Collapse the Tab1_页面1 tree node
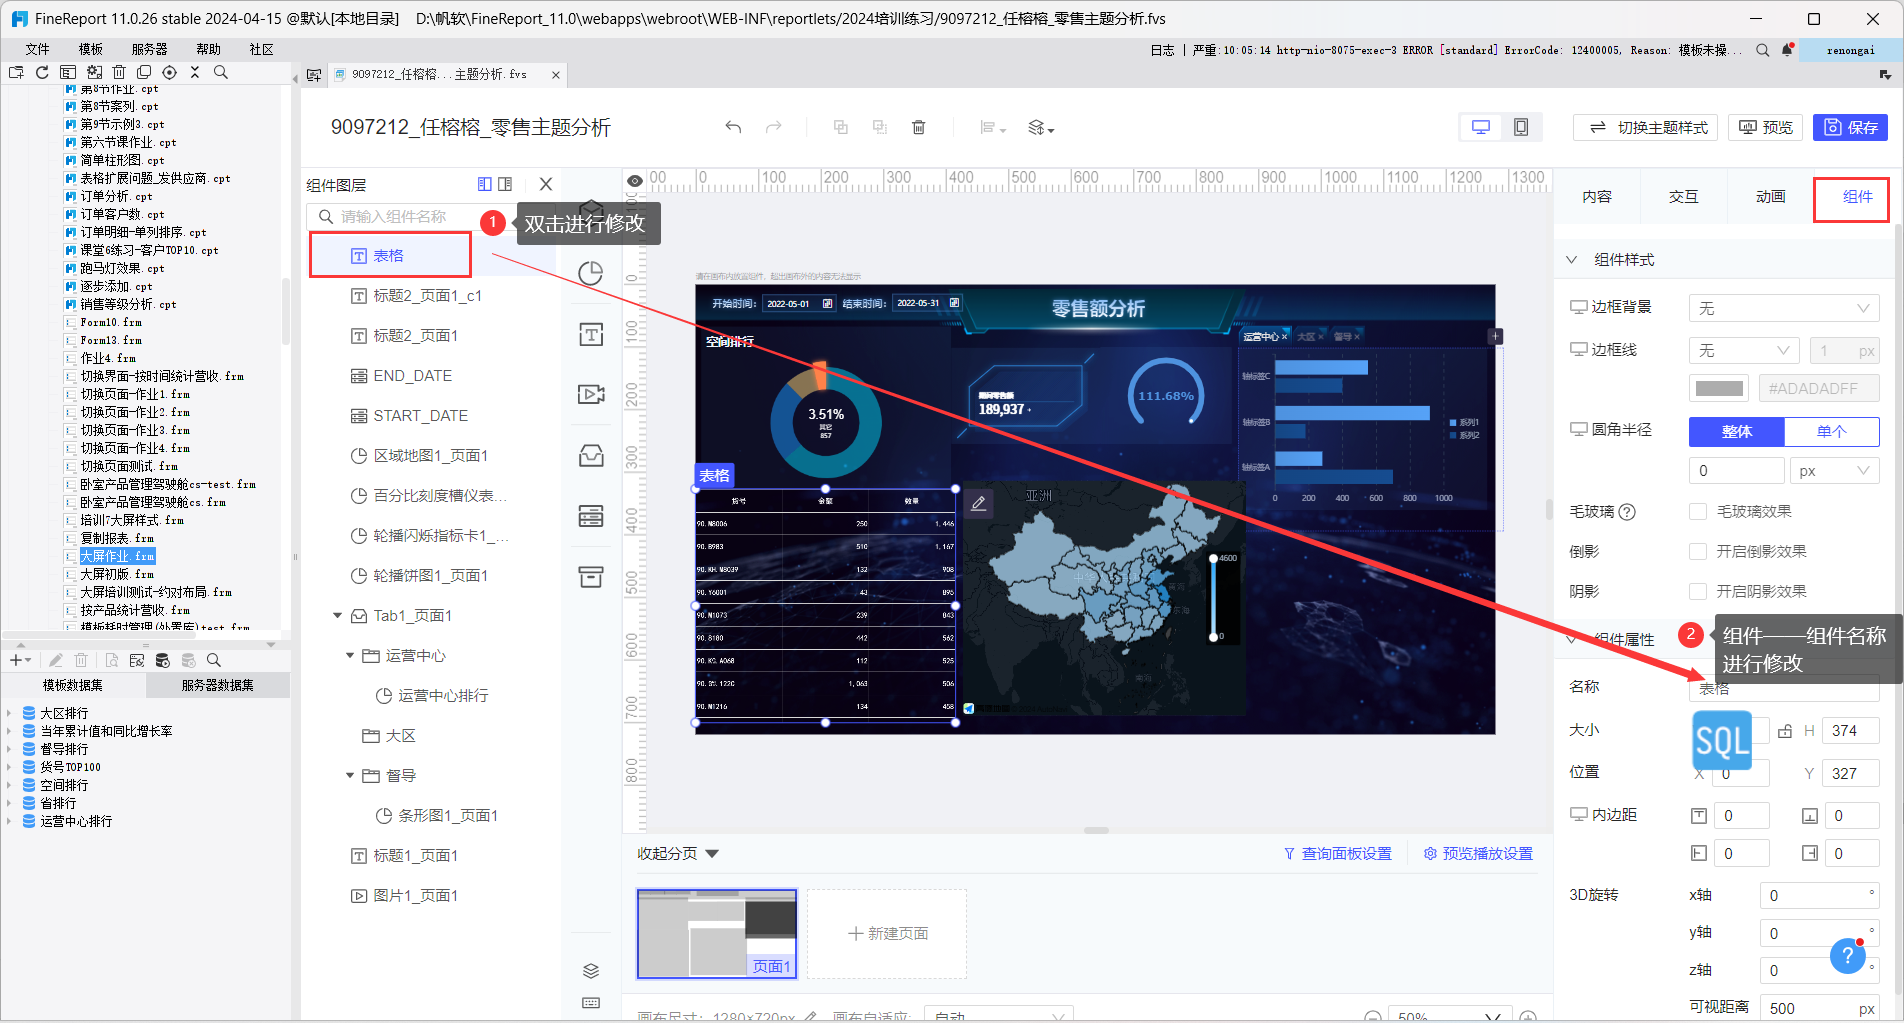 (337, 615)
